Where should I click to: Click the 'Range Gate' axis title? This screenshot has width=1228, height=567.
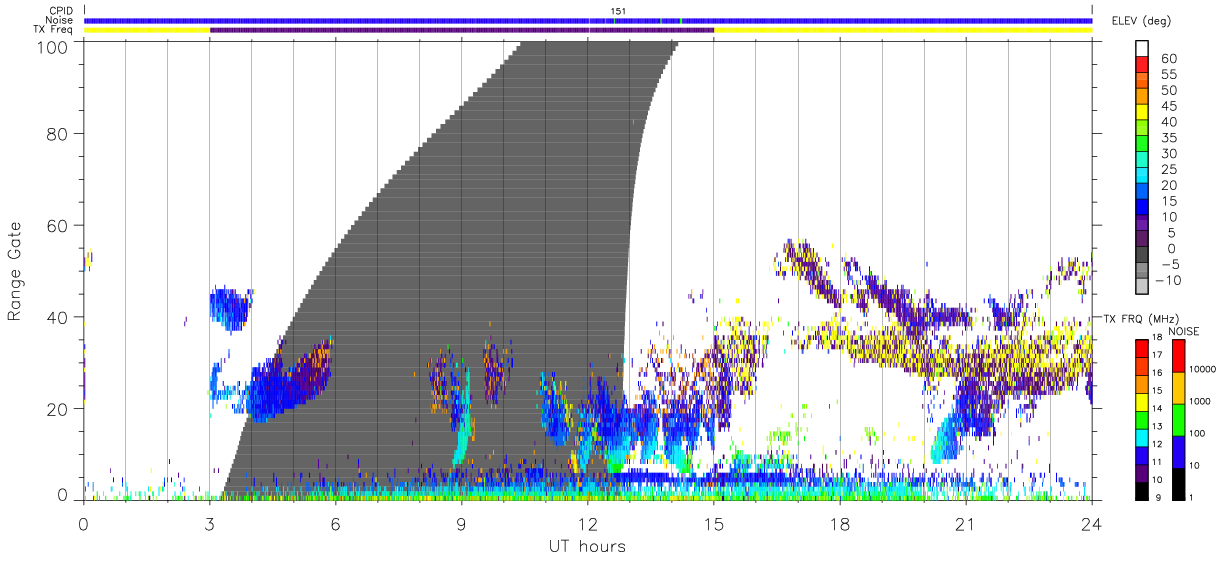tap(16, 270)
